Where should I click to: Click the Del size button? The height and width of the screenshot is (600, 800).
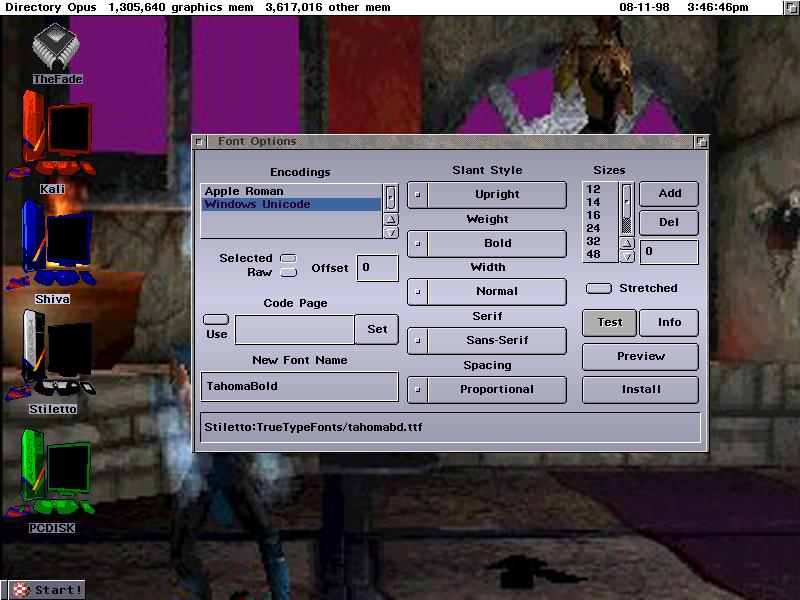pyautogui.click(x=669, y=222)
